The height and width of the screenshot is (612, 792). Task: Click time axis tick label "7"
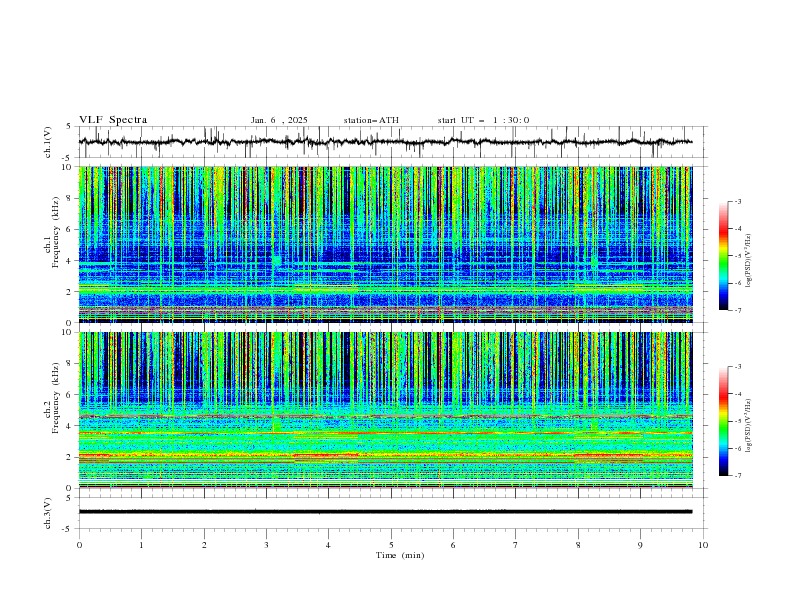[x=516, y=545]
